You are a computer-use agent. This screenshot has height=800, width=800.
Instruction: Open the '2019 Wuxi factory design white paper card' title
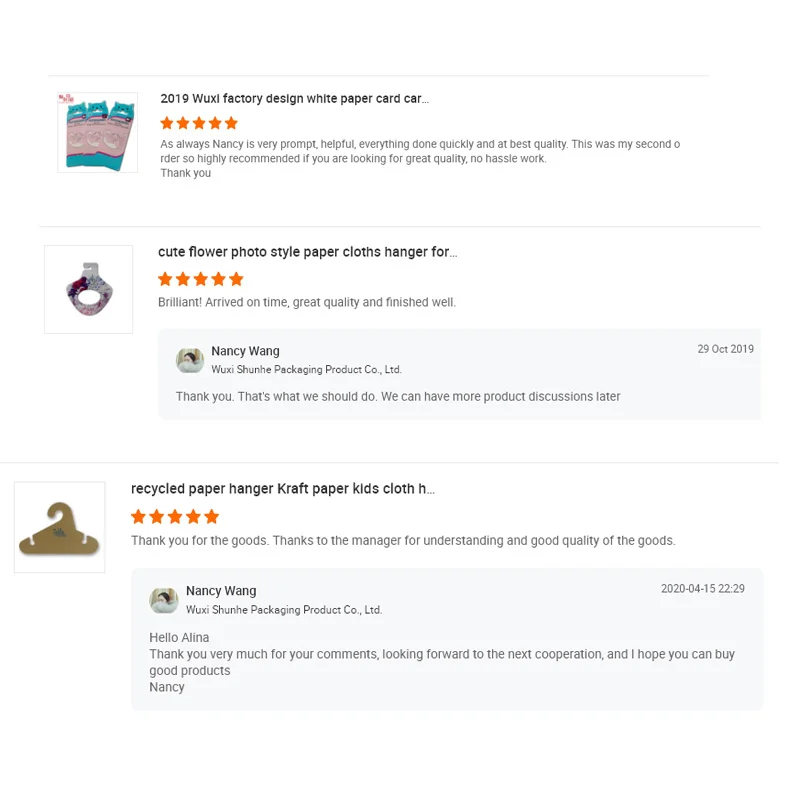point(294,99)
